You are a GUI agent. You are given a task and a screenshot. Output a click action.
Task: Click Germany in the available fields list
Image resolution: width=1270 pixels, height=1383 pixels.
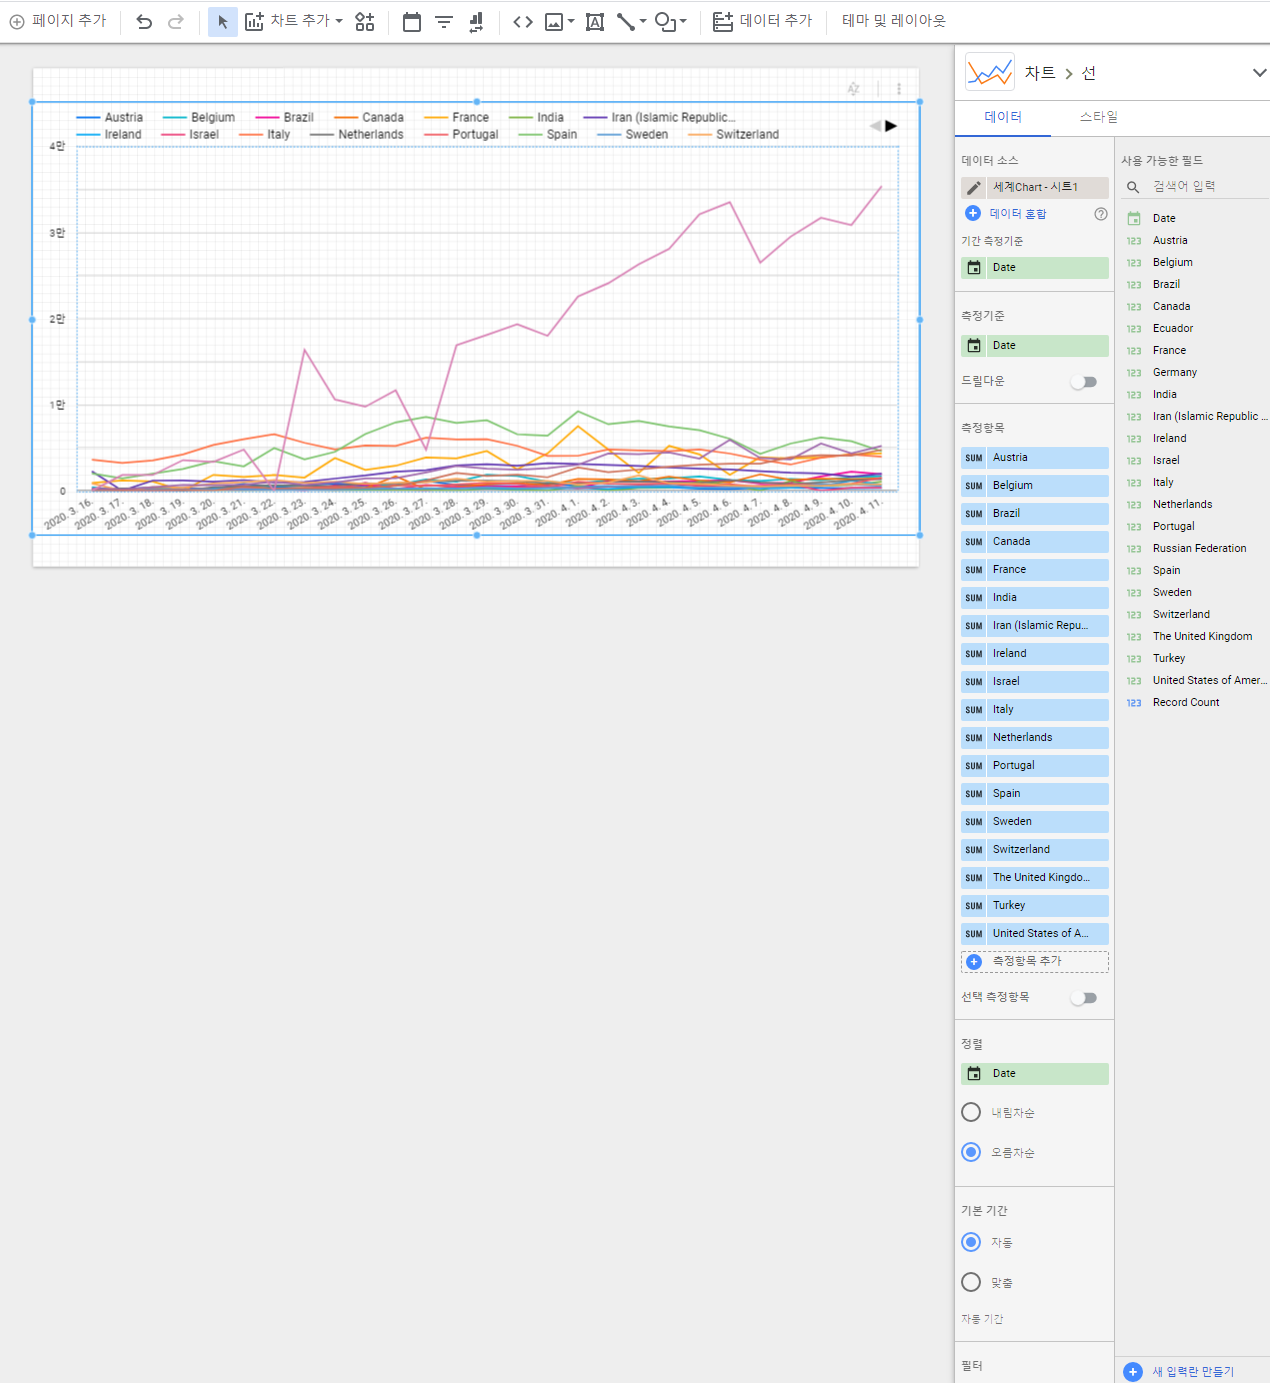pyautogui.click(x=1175, y=372)
